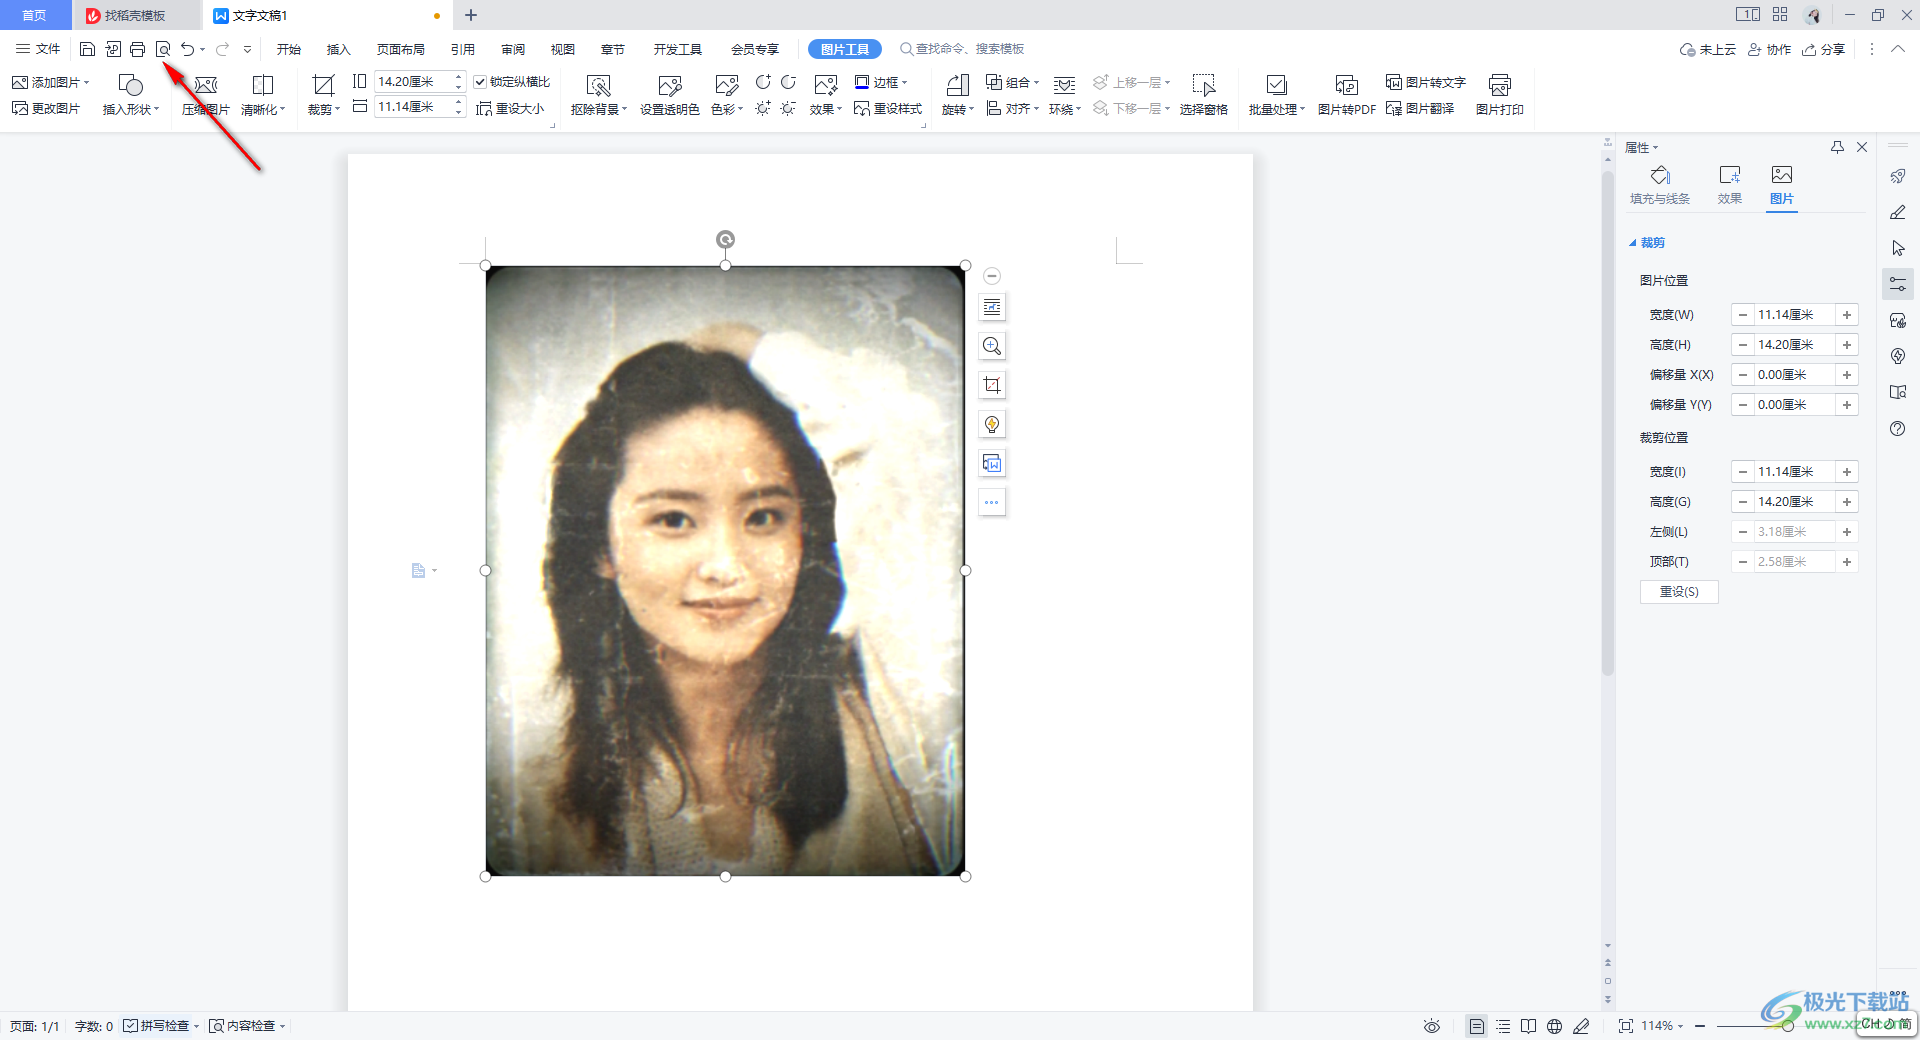
Task: Click floating lightbulb icon beside image
Action: pyautogui.click(x=992, y=424)
